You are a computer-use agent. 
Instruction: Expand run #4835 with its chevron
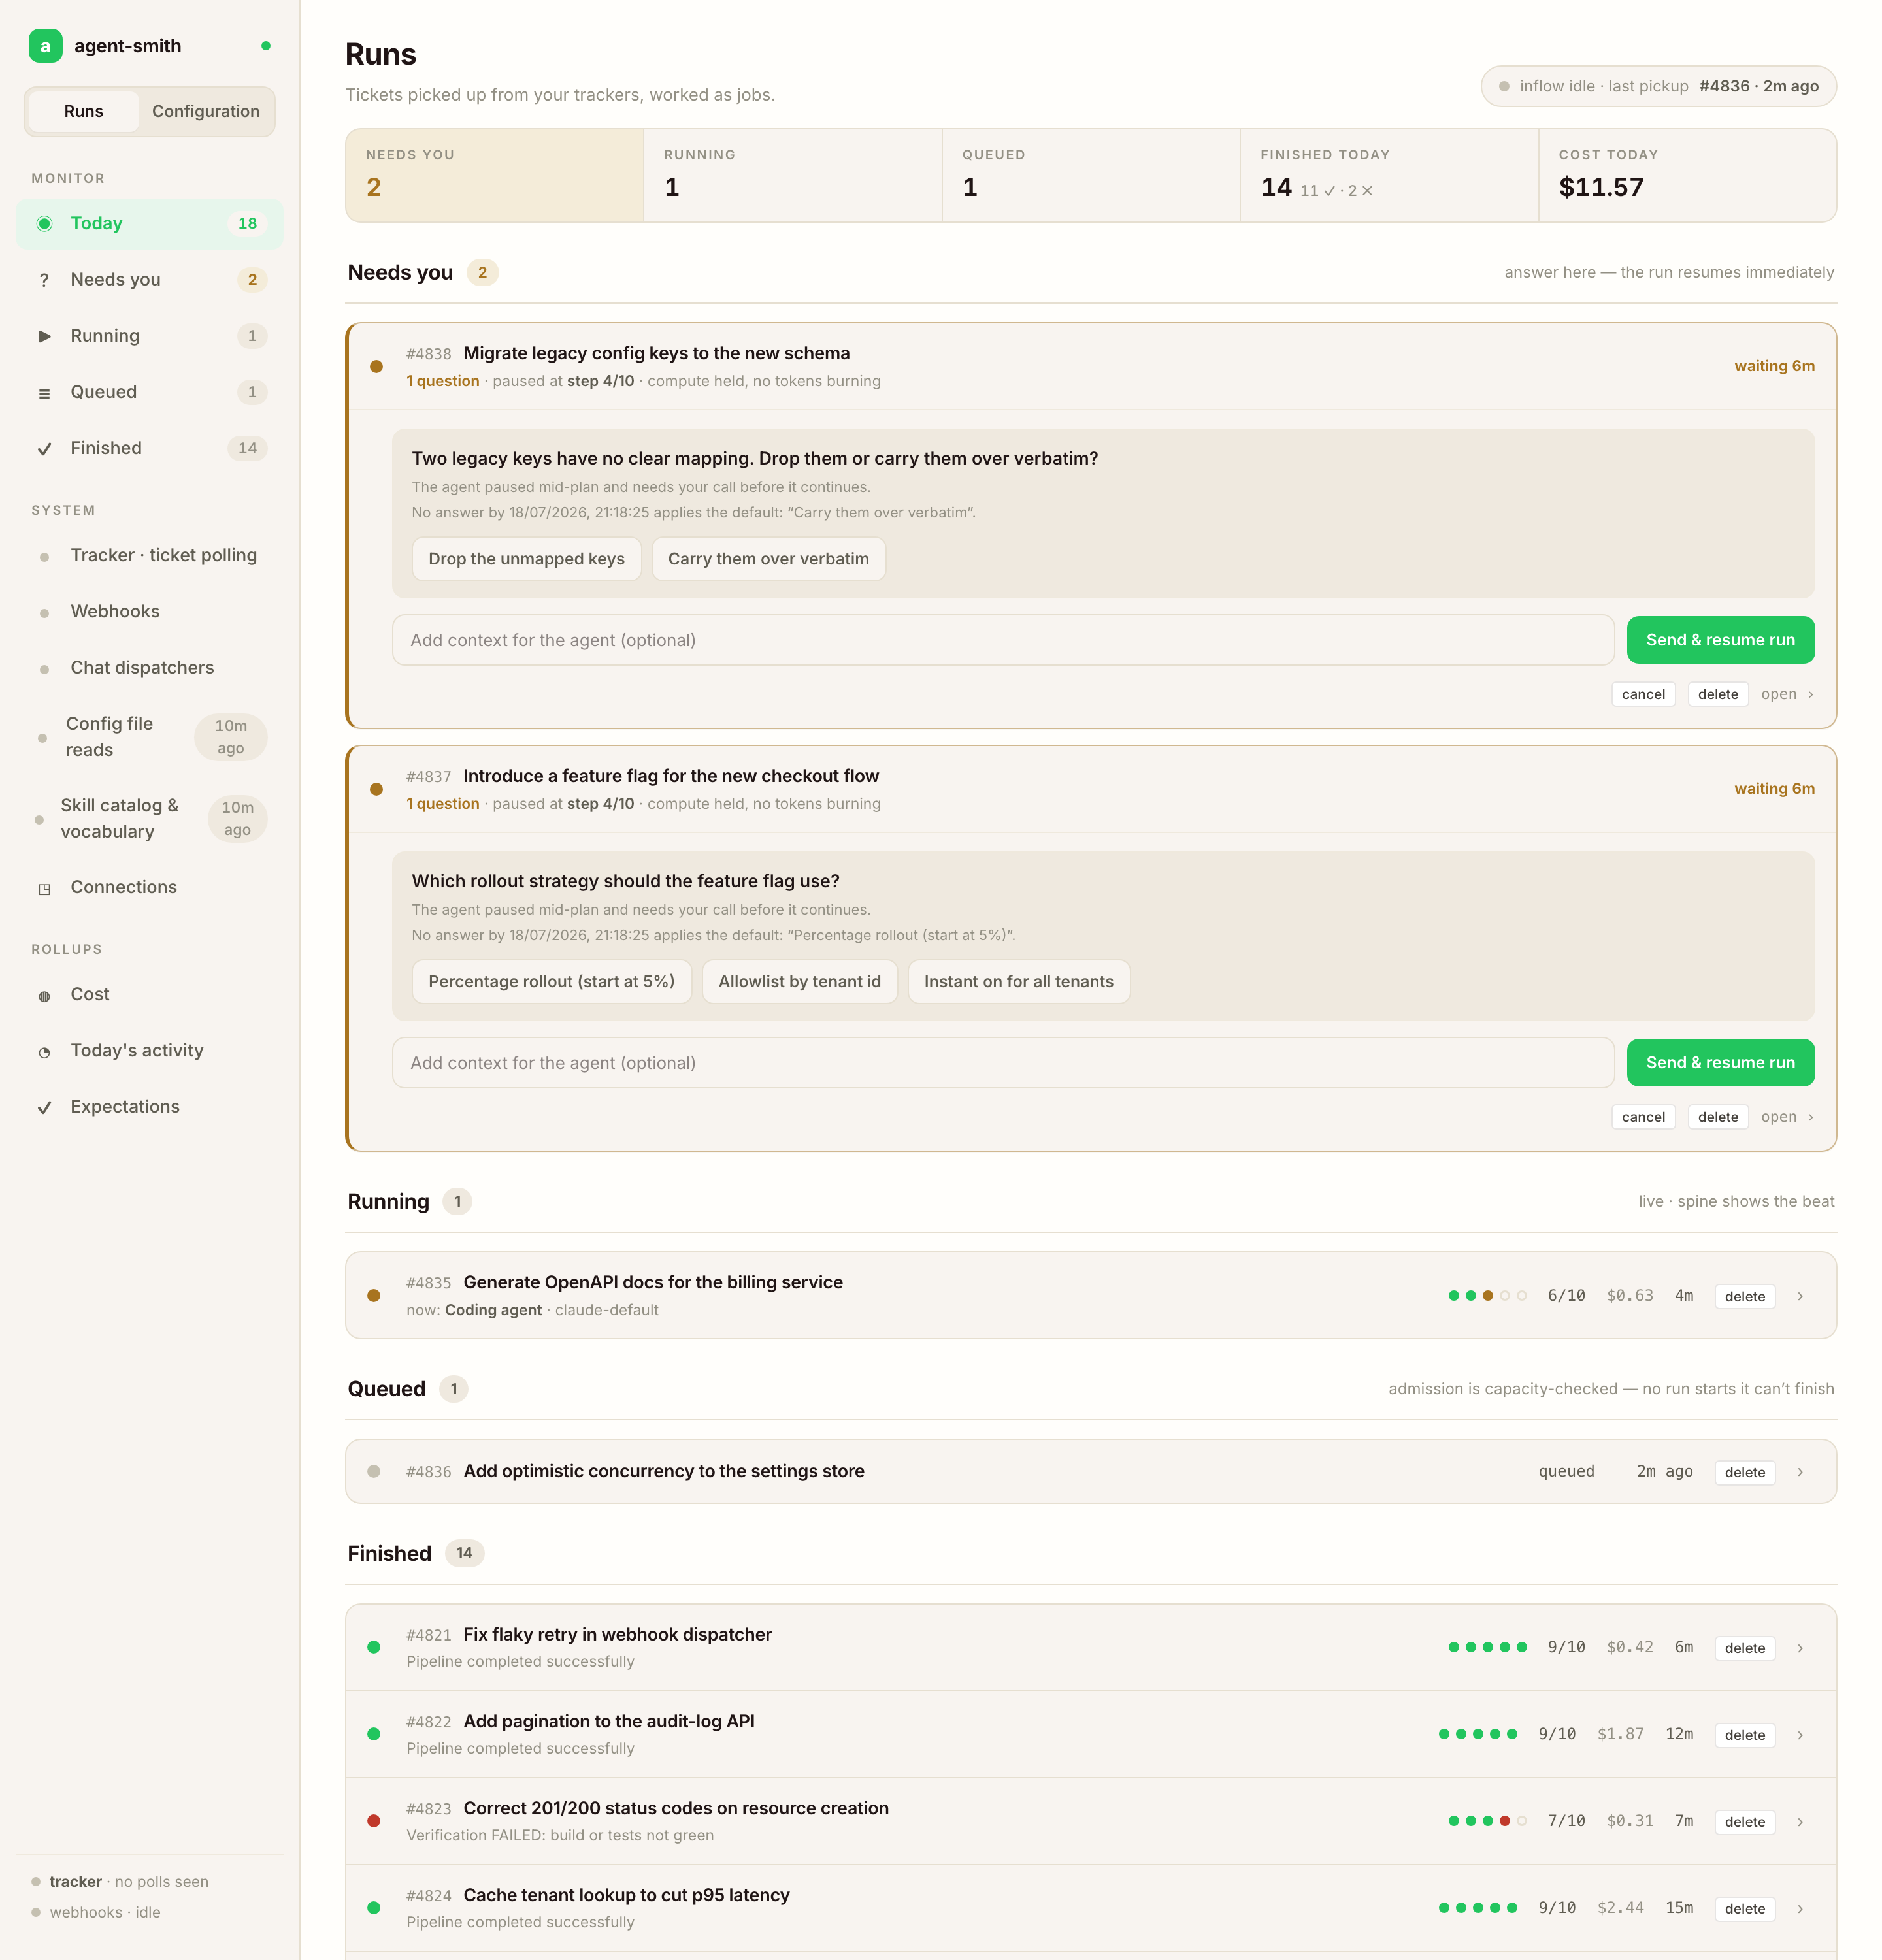pyautogui.click(x=1800, y=1296)
